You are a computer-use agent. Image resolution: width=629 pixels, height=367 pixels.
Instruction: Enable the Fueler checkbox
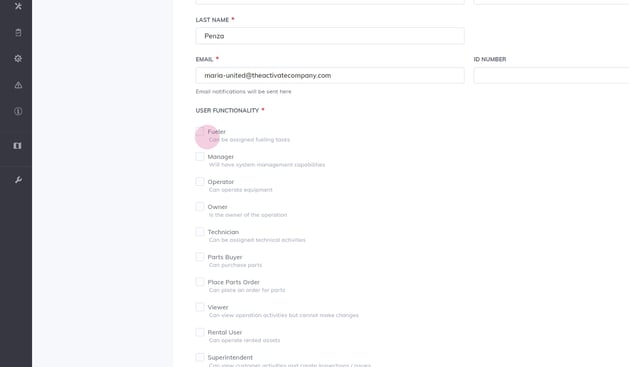(200, 132)
